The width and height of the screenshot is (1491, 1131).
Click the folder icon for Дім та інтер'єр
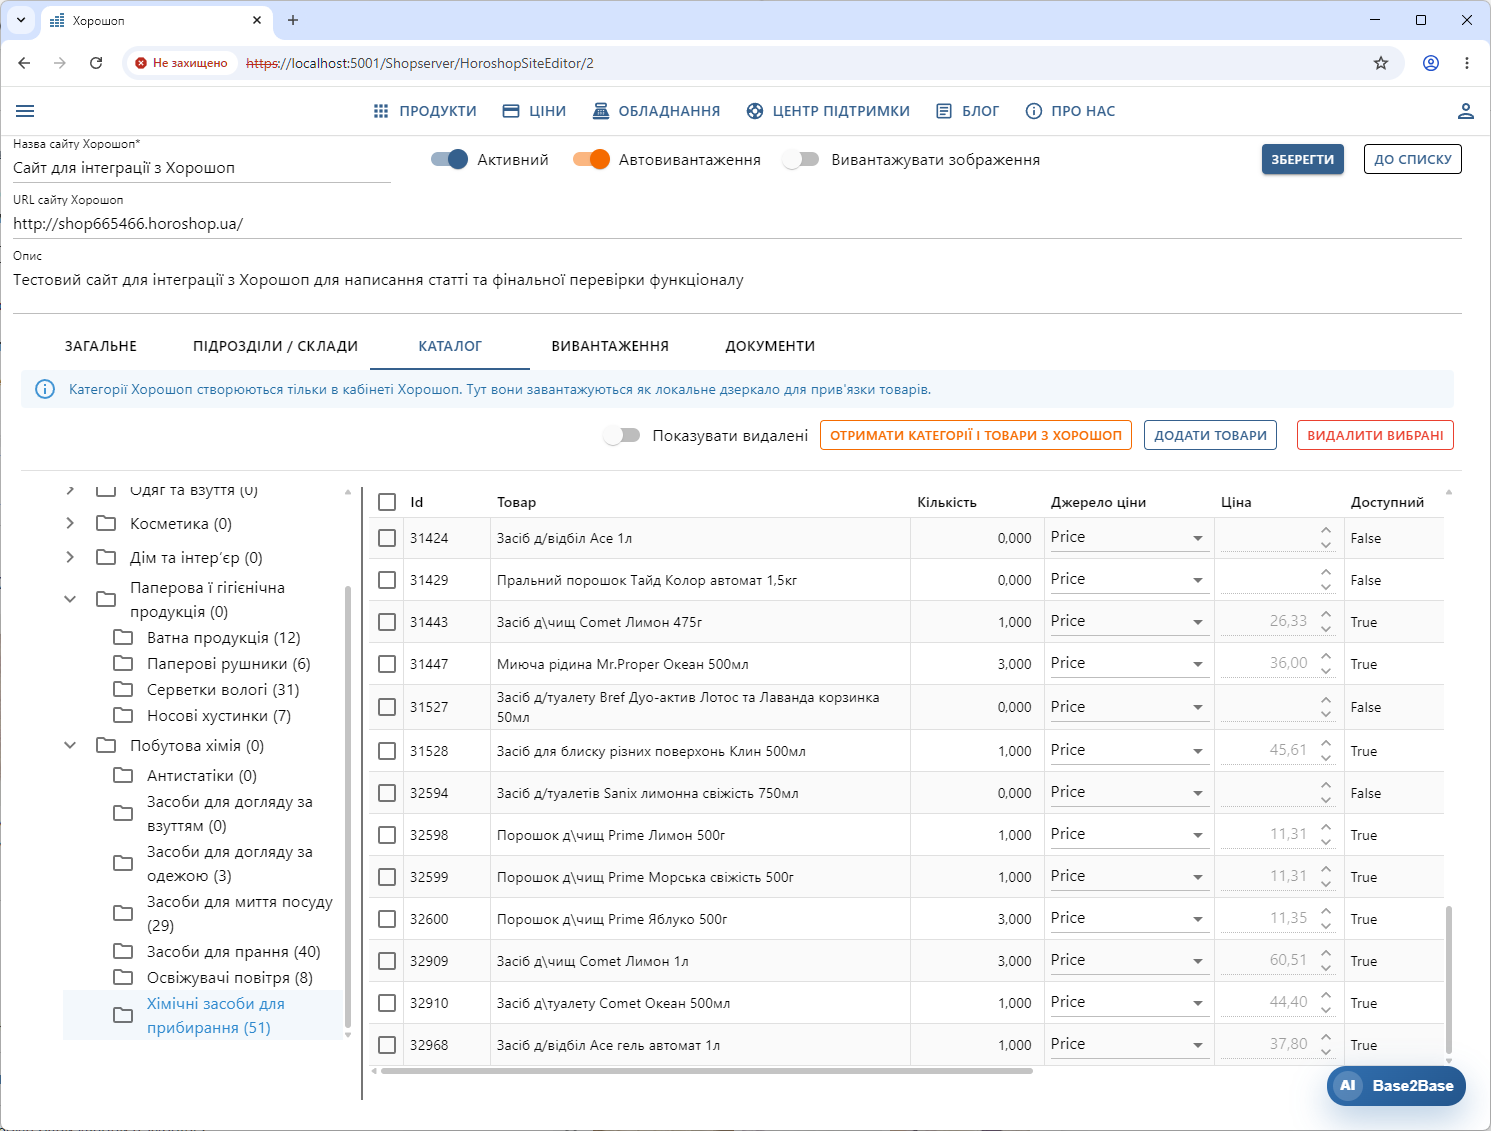[x=106, y=557]
